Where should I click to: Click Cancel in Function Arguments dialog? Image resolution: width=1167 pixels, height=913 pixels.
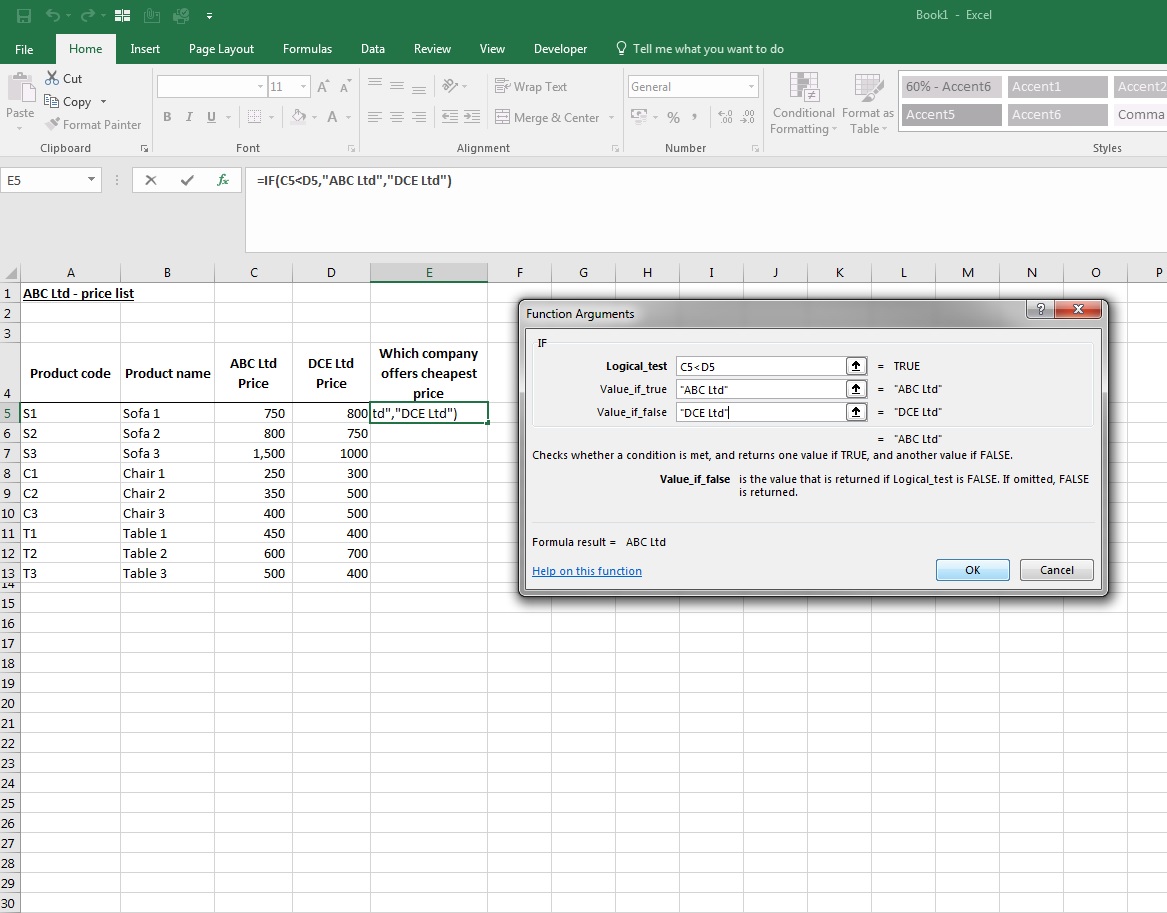tap(1057, 570)
